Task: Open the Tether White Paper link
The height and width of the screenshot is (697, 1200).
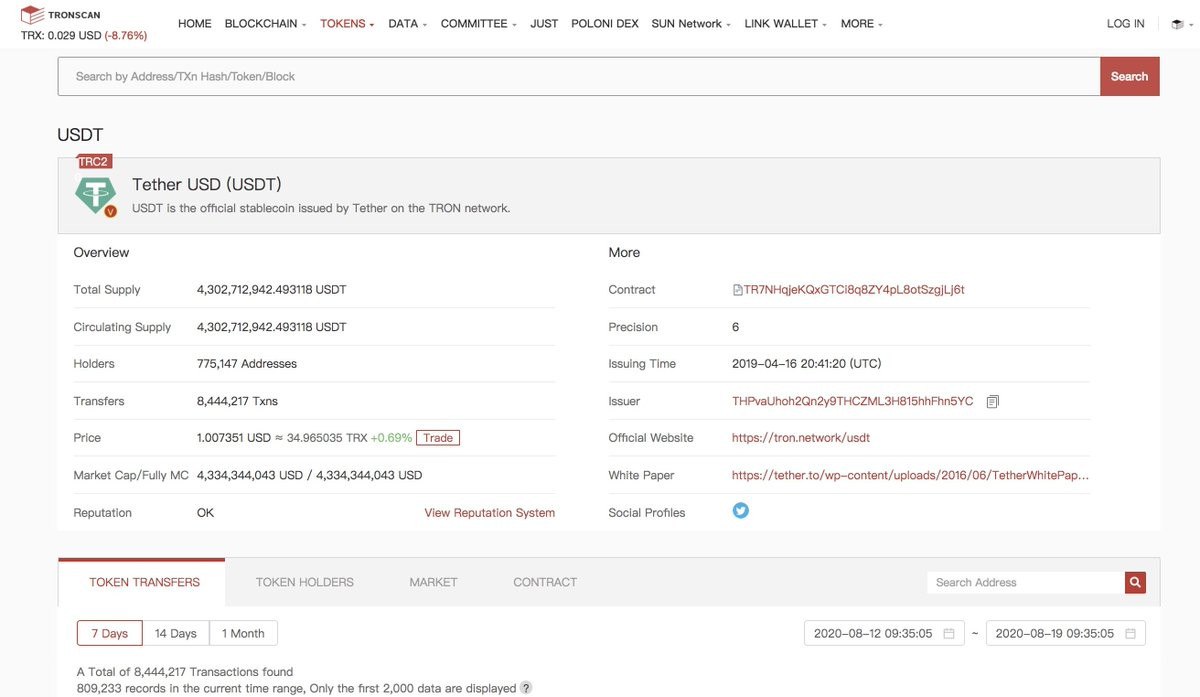Action: coord(910,475)
